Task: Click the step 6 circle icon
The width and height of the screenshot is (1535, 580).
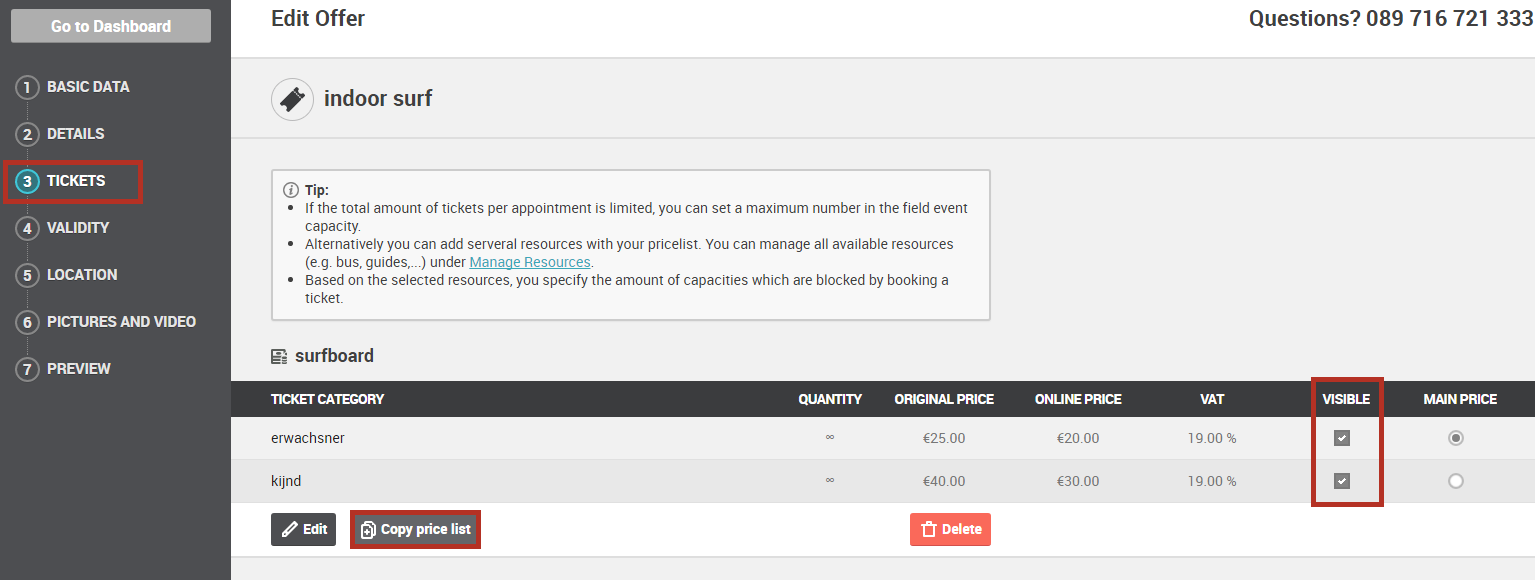Action: click(28, 322)
